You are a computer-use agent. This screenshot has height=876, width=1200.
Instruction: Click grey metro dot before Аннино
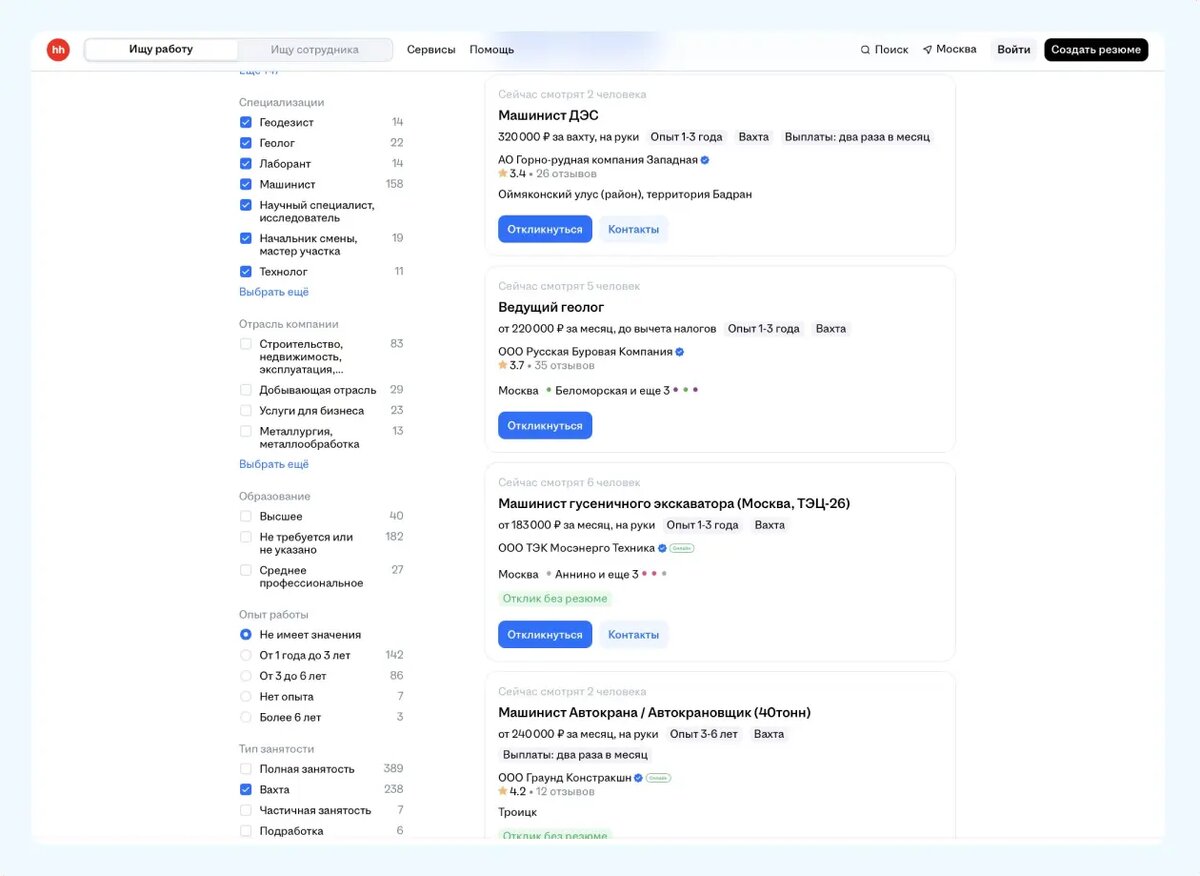(549, 574)
